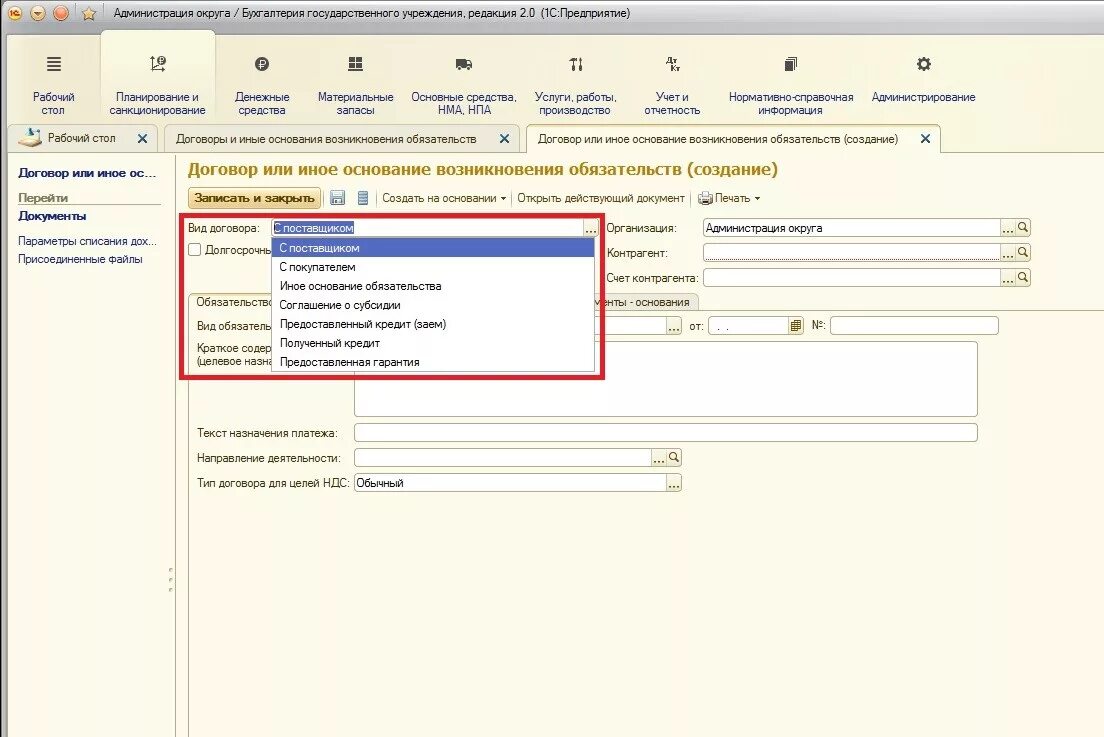Toggle the Долгосрочный checkbox

click(x=195, y=249)
